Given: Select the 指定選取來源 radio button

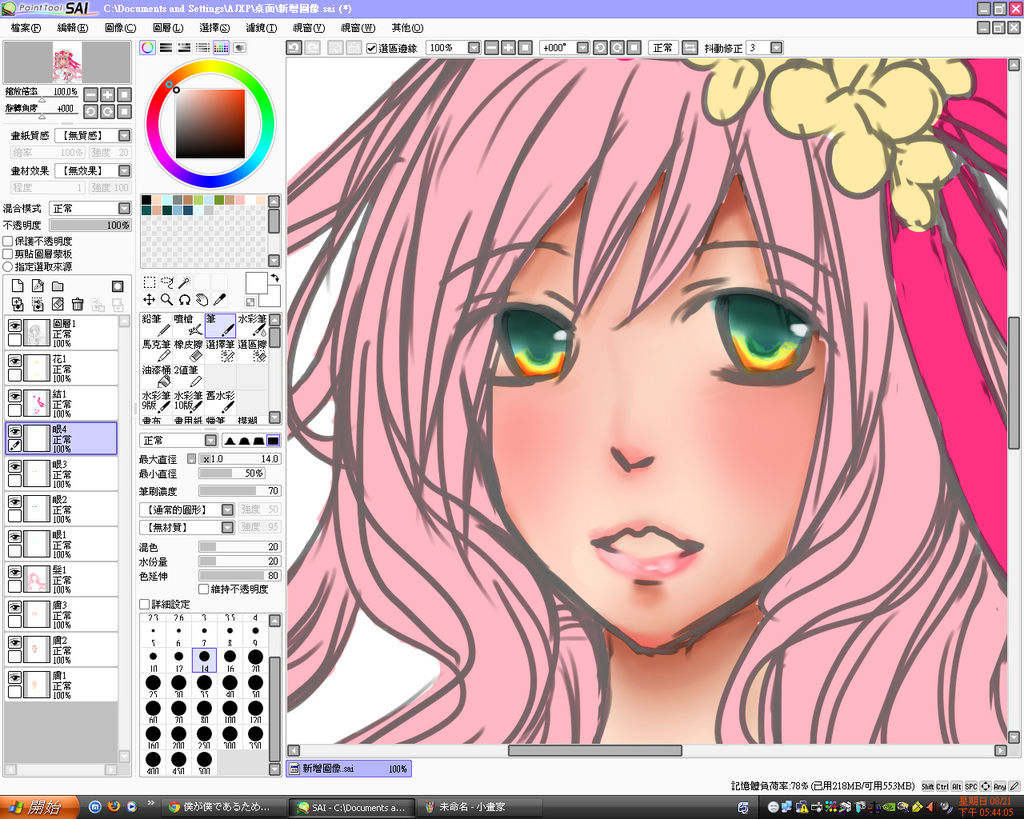Looking at the screenshot, I should 8,266.
